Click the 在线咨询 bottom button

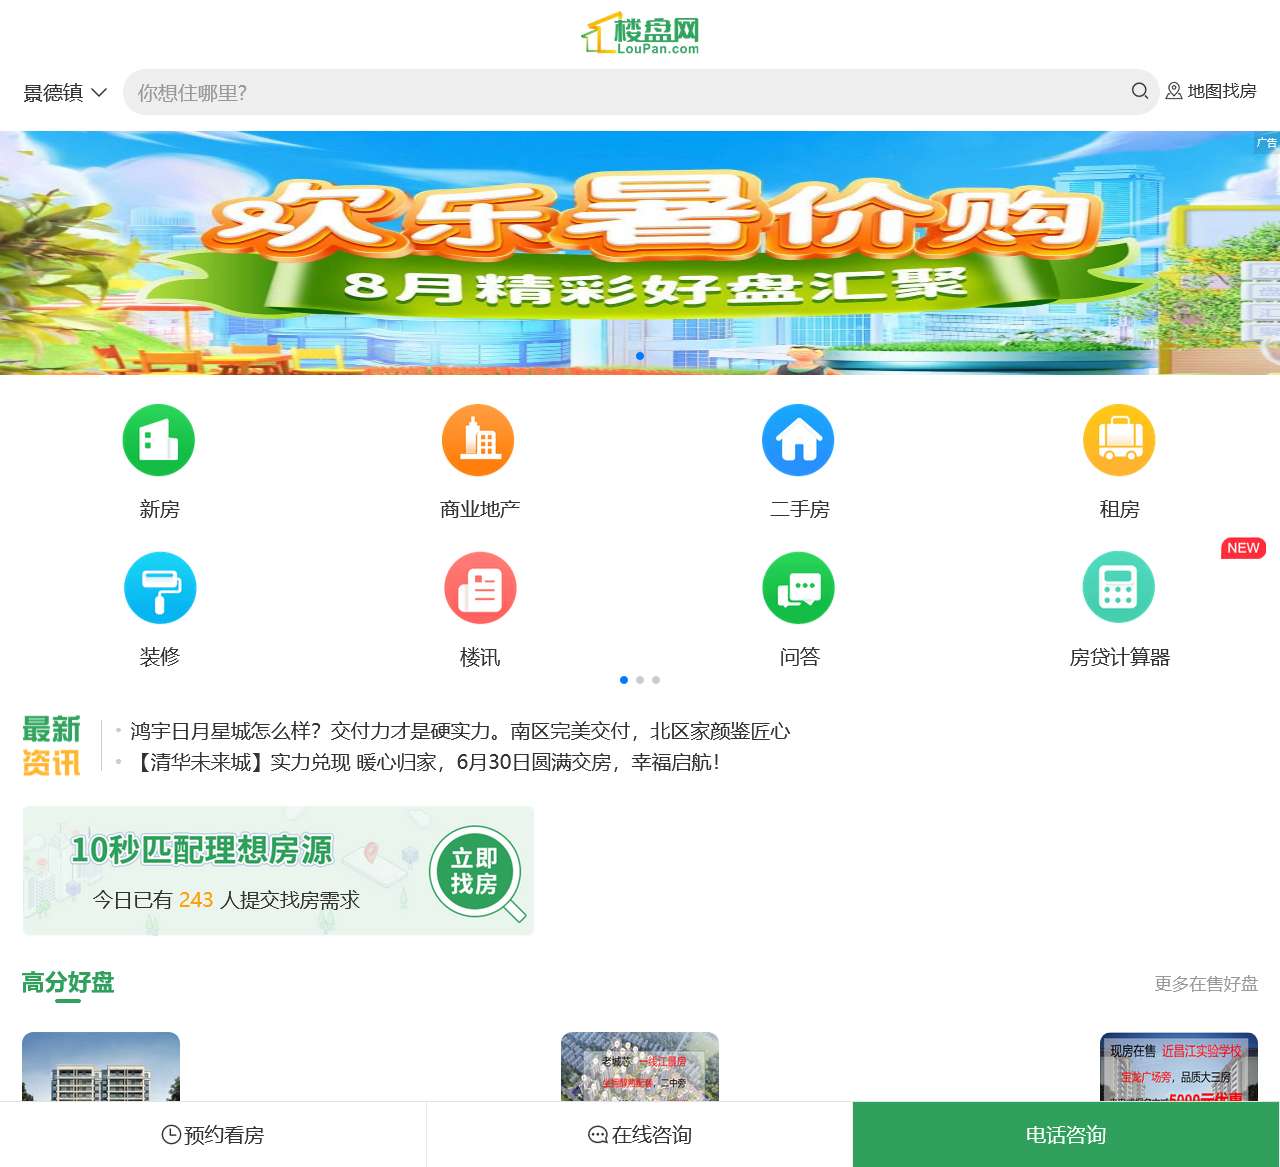point(640,1134)
